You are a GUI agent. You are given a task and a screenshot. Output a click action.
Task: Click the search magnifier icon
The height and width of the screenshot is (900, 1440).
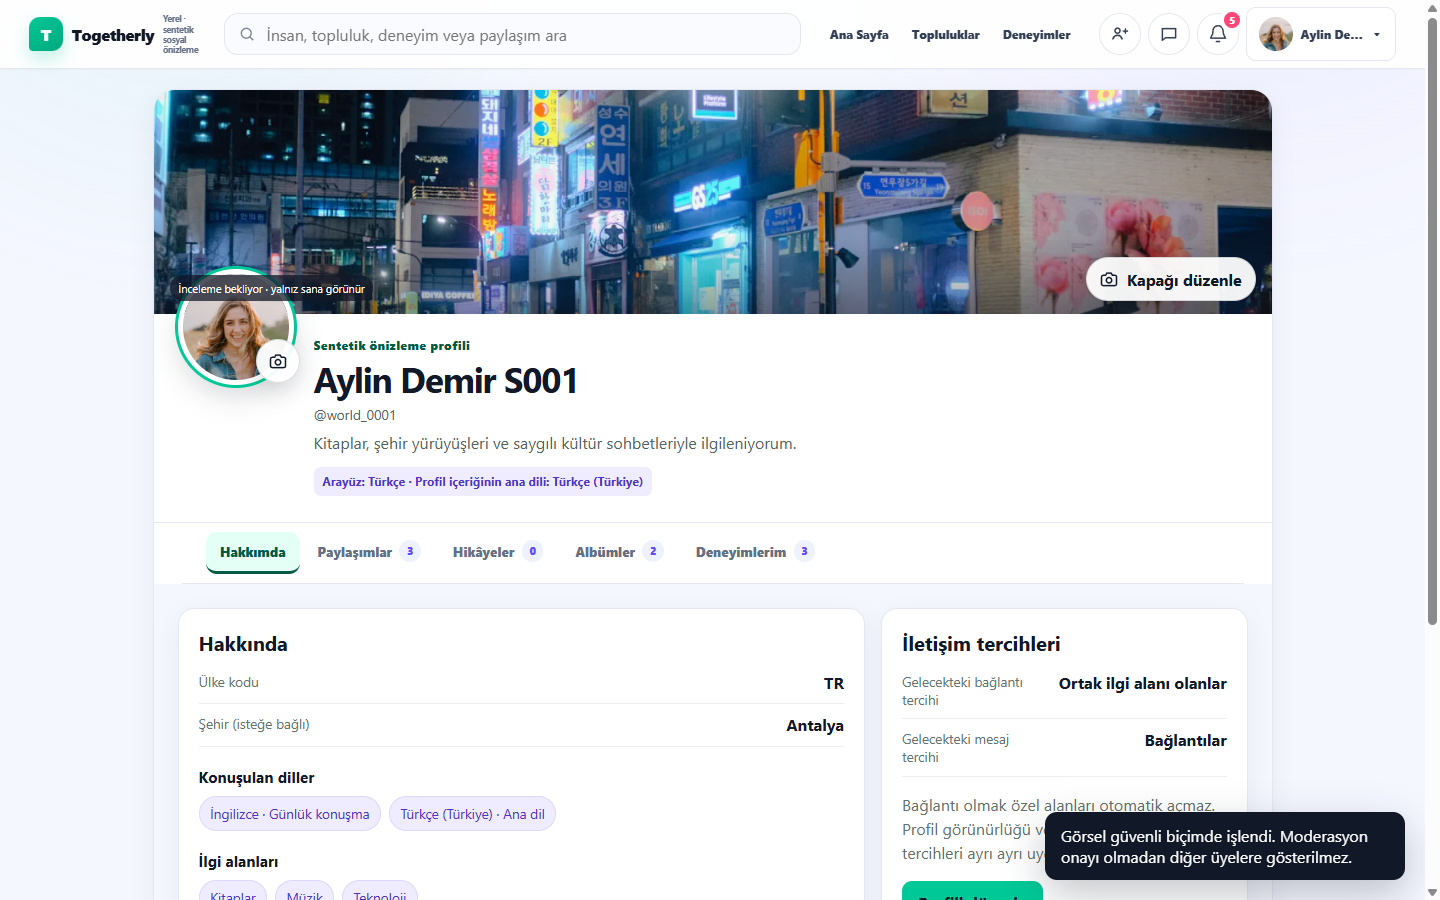point(247,35)
